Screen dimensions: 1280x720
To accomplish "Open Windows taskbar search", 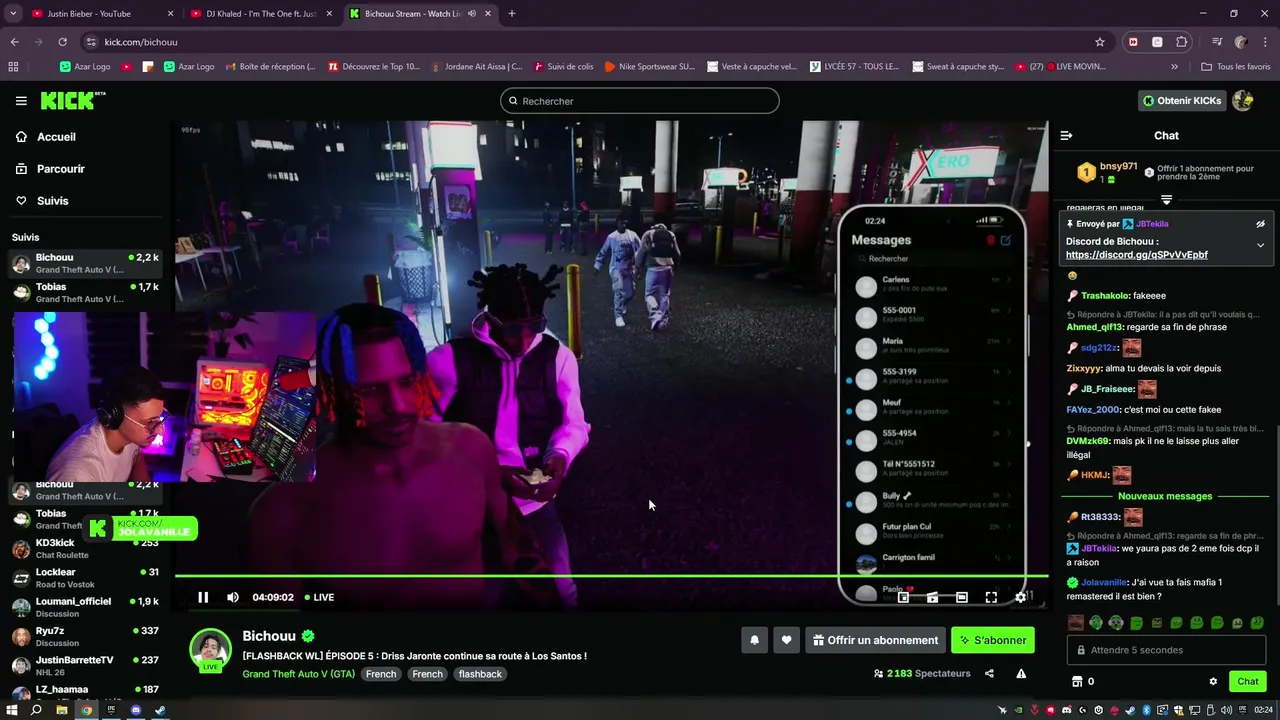I will [x=36, y=710].
